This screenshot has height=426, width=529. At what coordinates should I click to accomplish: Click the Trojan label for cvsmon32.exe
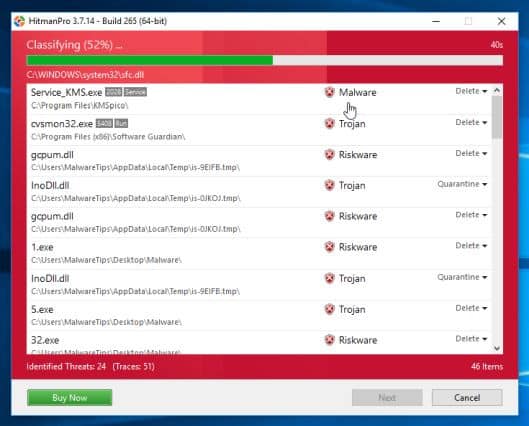(x=352, y=124)
